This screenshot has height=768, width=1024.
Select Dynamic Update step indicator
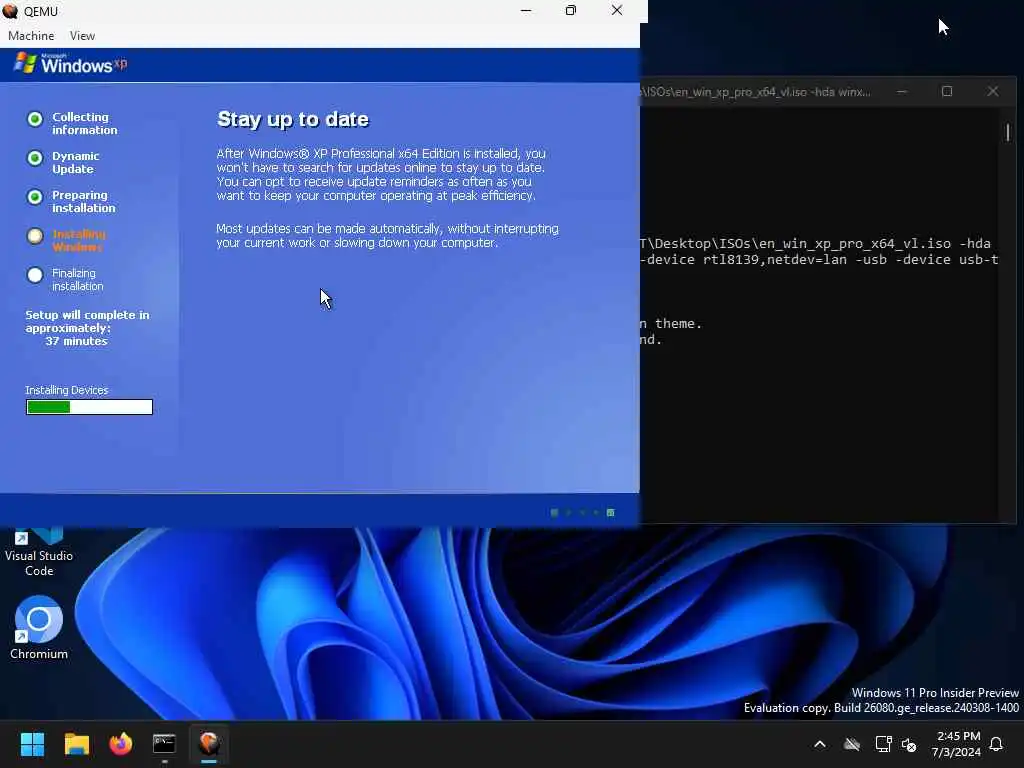tap(35, 158)
